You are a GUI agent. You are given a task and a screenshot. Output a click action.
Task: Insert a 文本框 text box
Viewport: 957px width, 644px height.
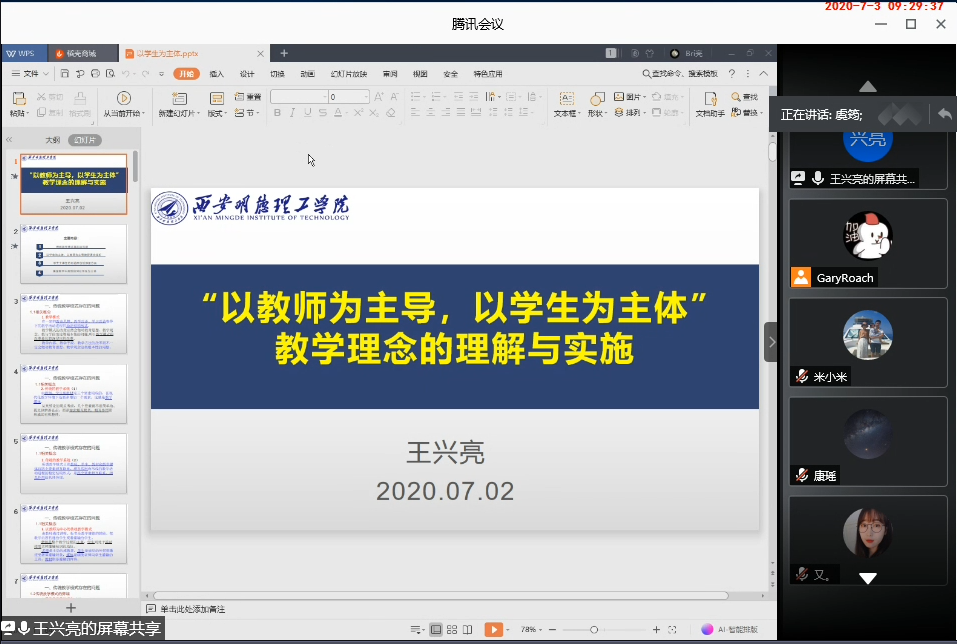tap(566, 98)
